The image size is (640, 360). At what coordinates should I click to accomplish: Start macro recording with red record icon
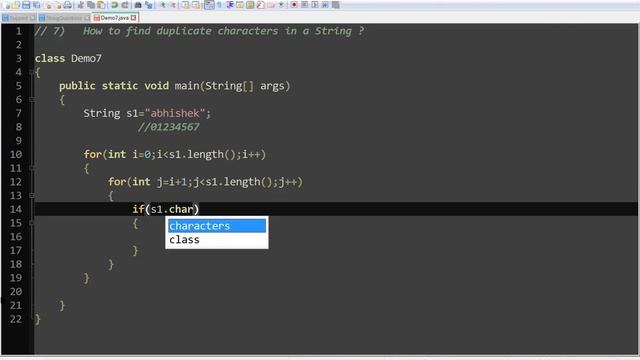tap(294, 5)
